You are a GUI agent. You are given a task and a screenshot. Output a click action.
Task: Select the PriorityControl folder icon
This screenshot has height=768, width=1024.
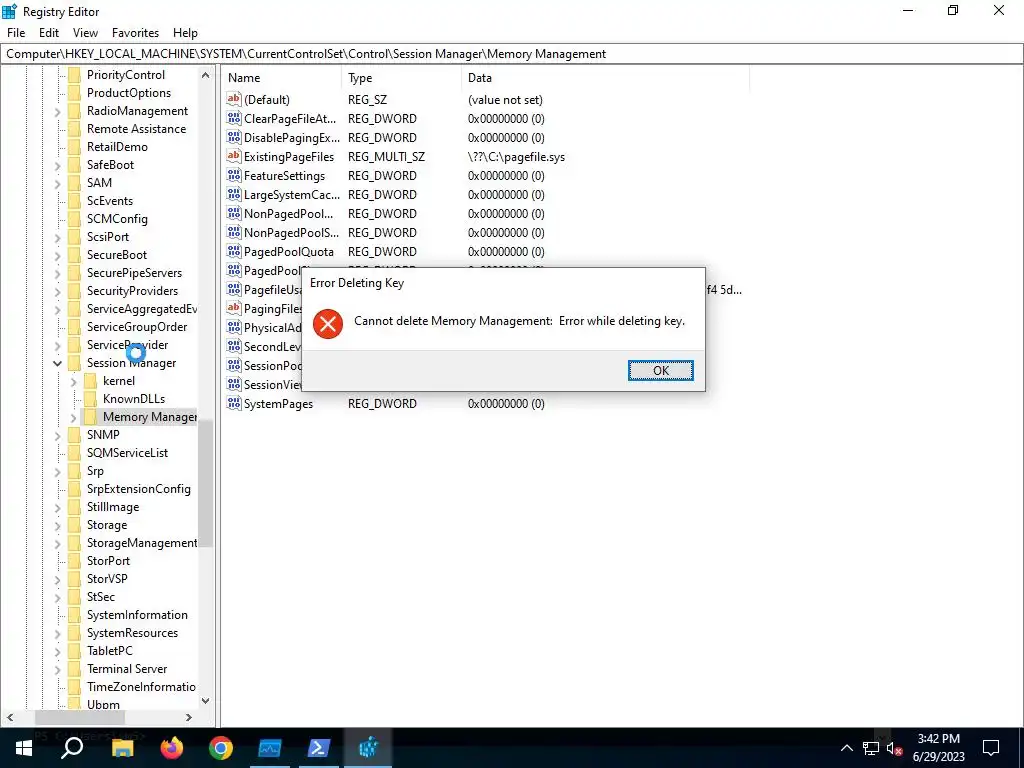point(74,75)
